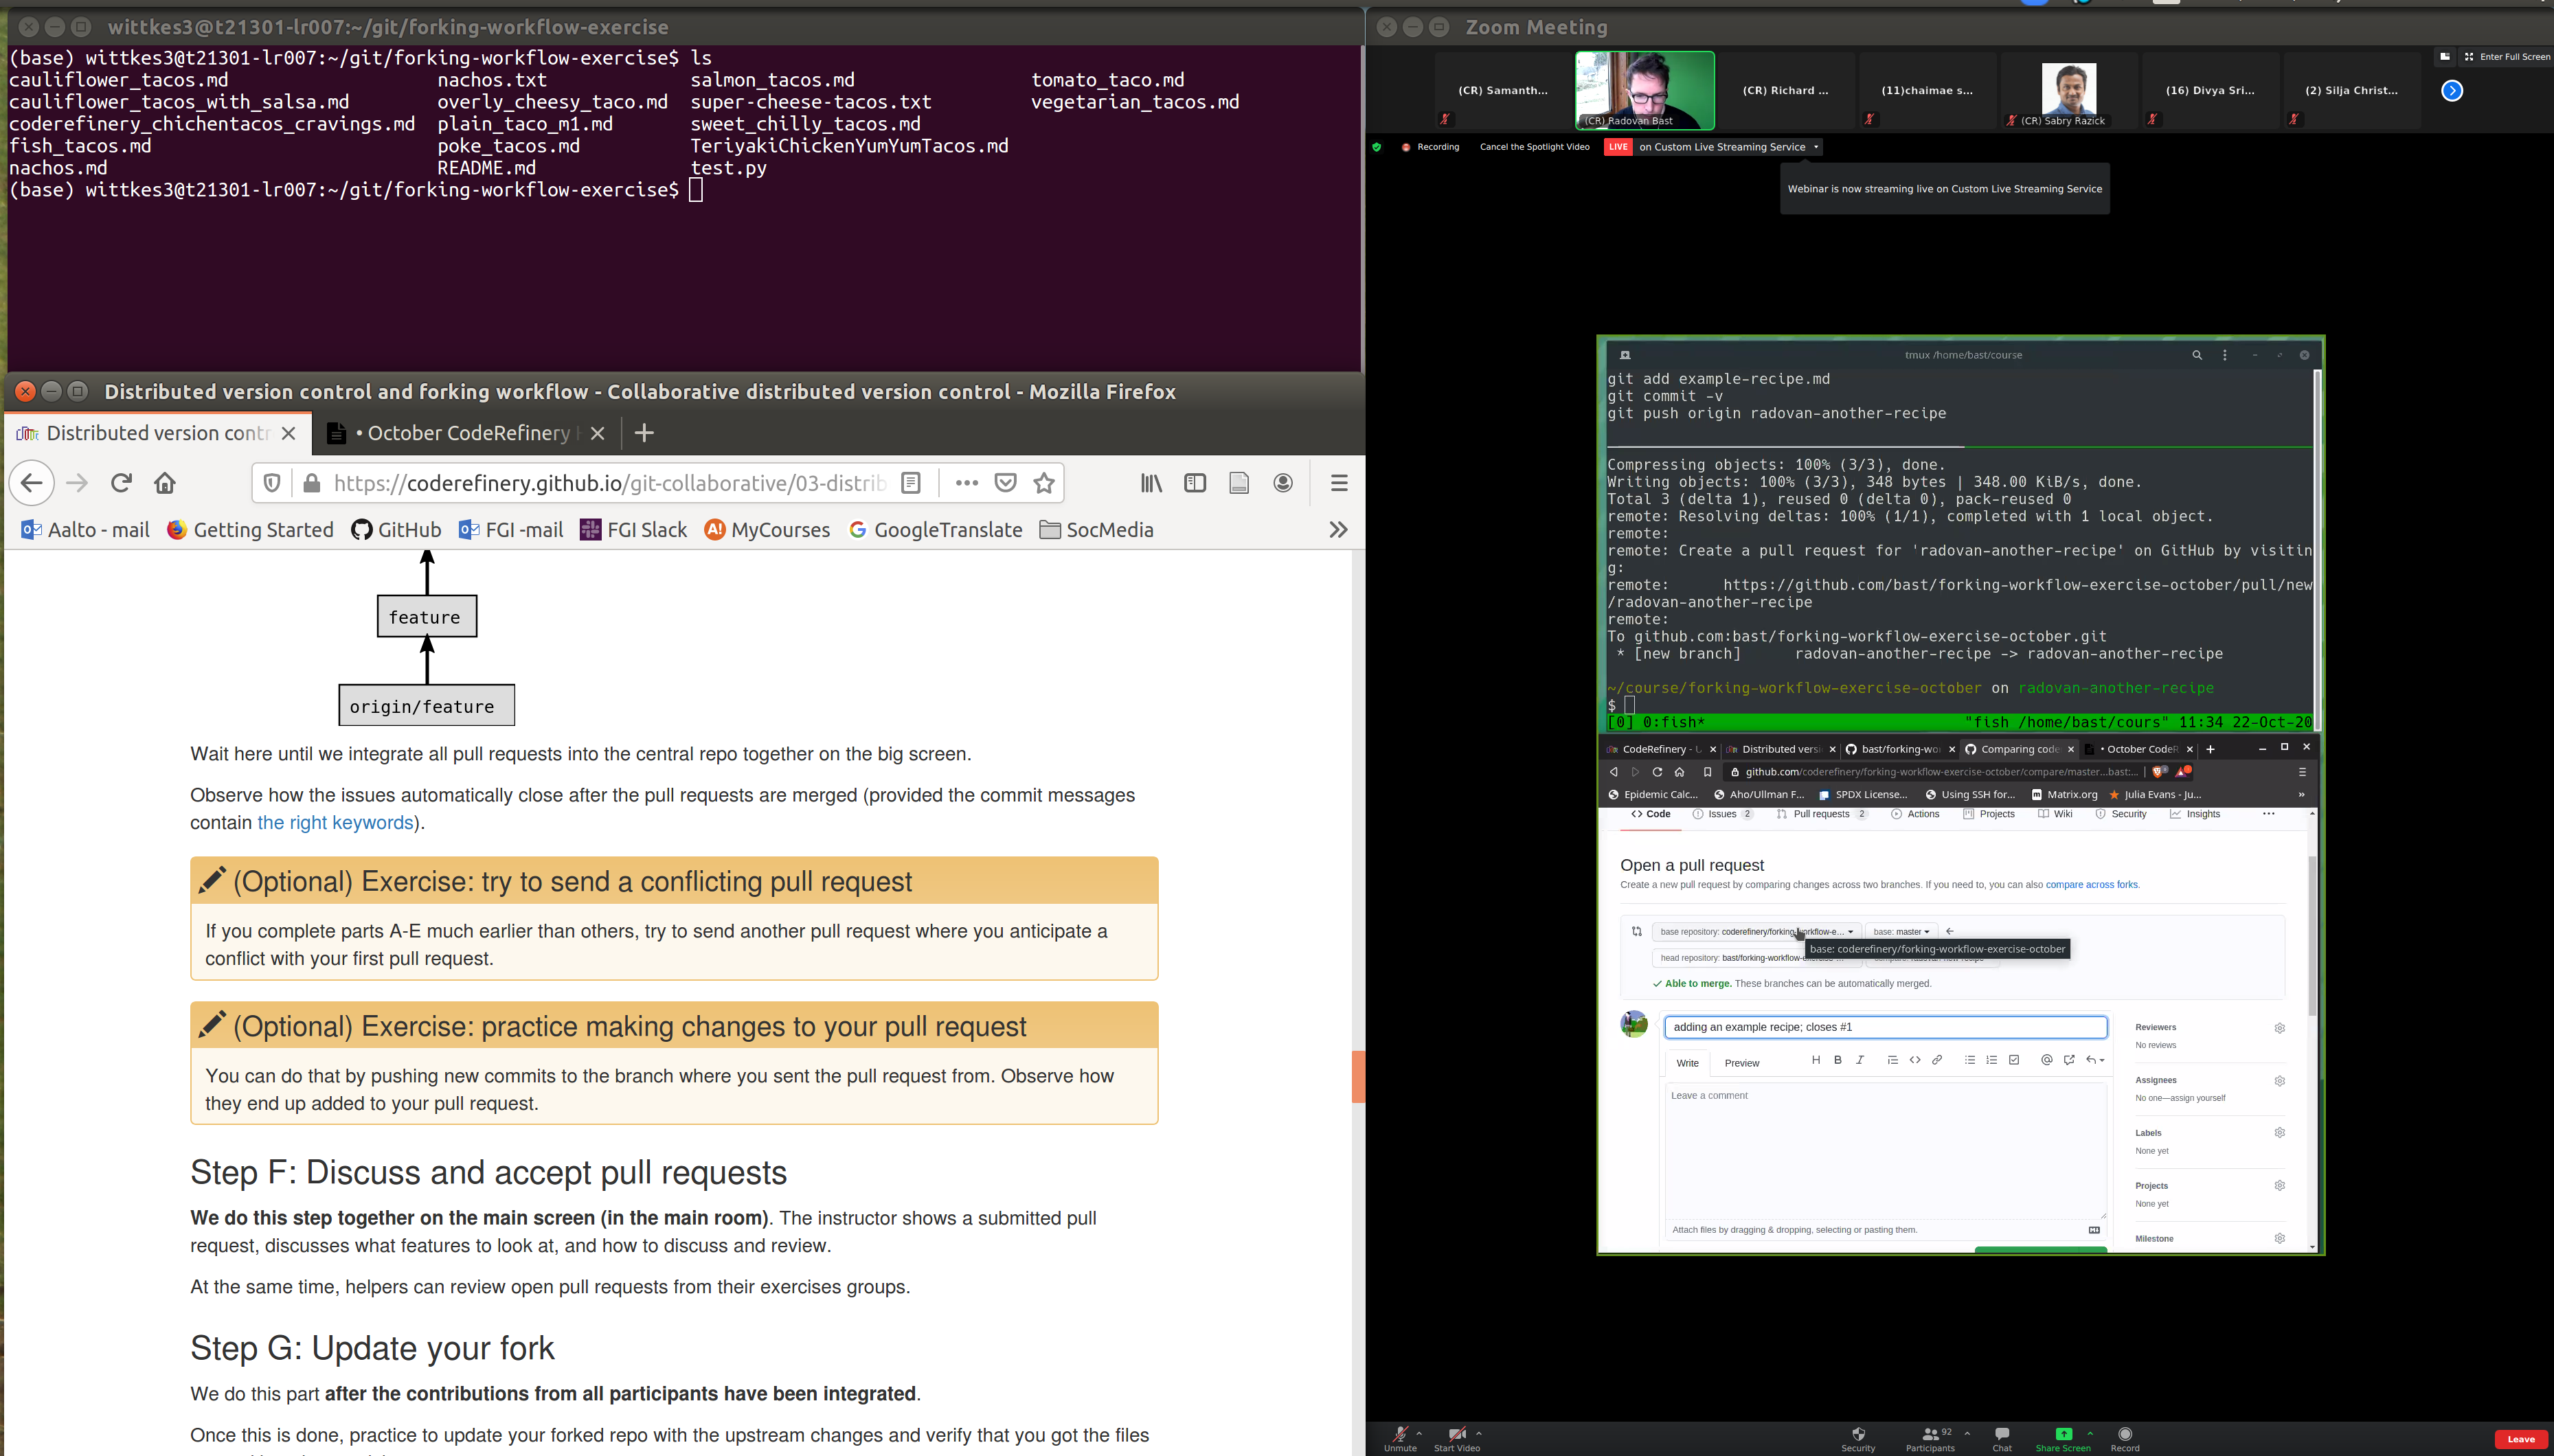Click README.md in the terminal listing

tap(486, 168)
